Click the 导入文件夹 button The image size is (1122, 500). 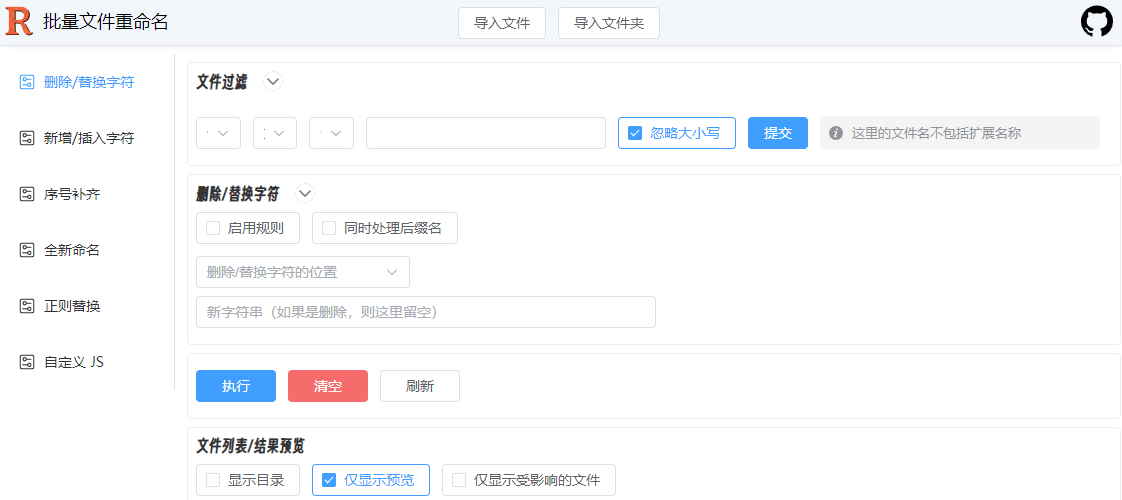point(608,23)
